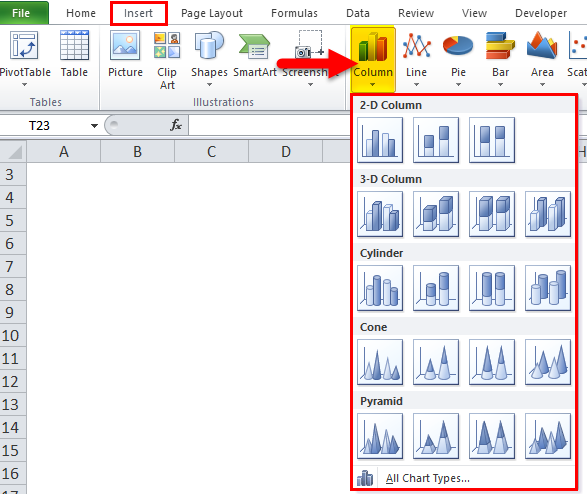The width and height of the screenshot is (587, 494).
Task: Select column C header
Action: pos(212,152)
